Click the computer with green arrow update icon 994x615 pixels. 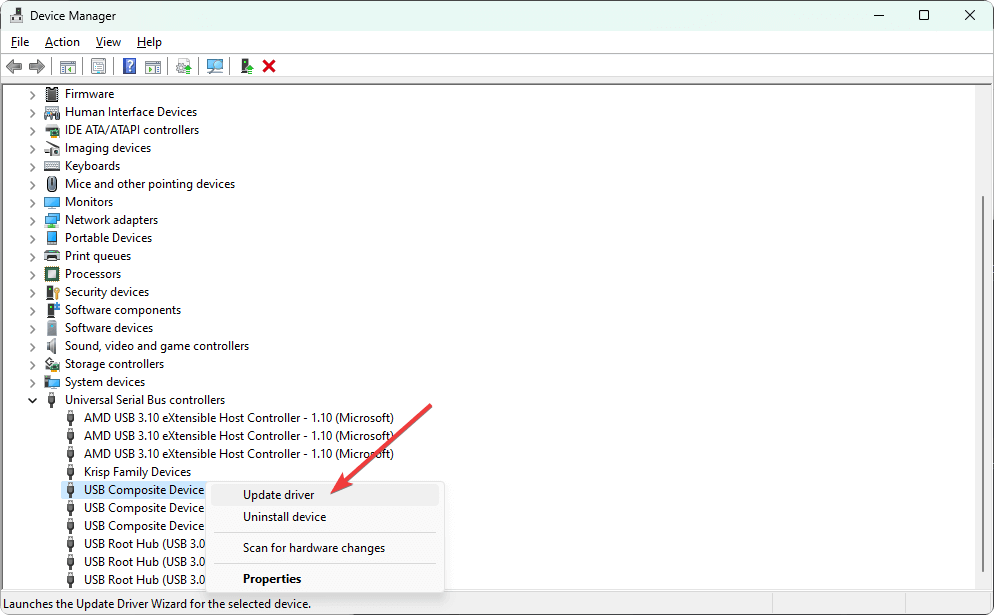(x=247, y=66)
